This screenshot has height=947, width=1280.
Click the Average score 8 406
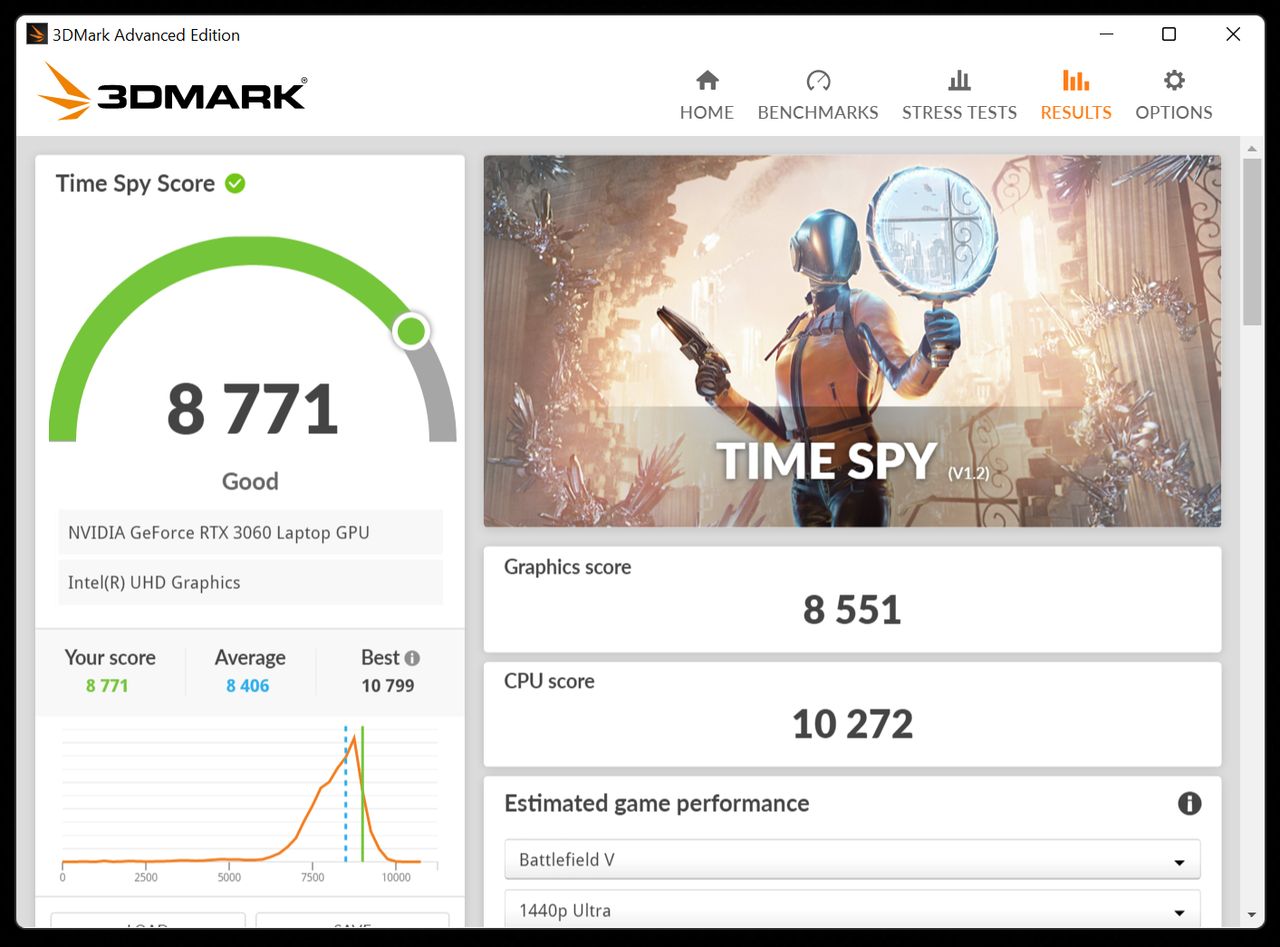tap(248, 686)
